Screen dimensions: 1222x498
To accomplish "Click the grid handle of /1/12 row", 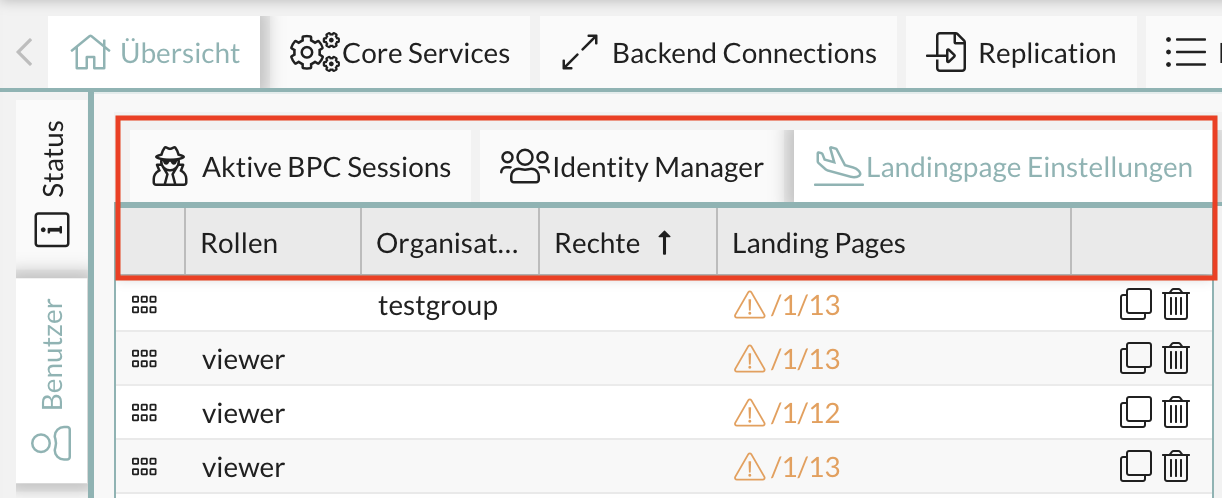I will [x=145, y=413].
